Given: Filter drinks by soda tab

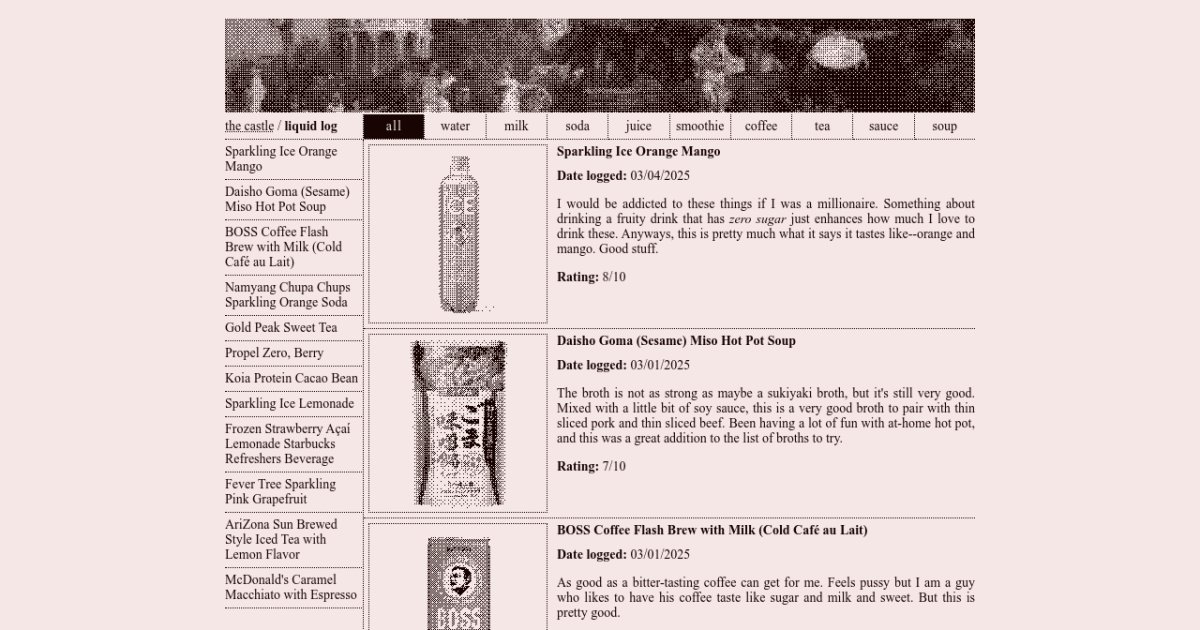Looking at the screenshot, I should pyautogui.click(x=577, y=126).
